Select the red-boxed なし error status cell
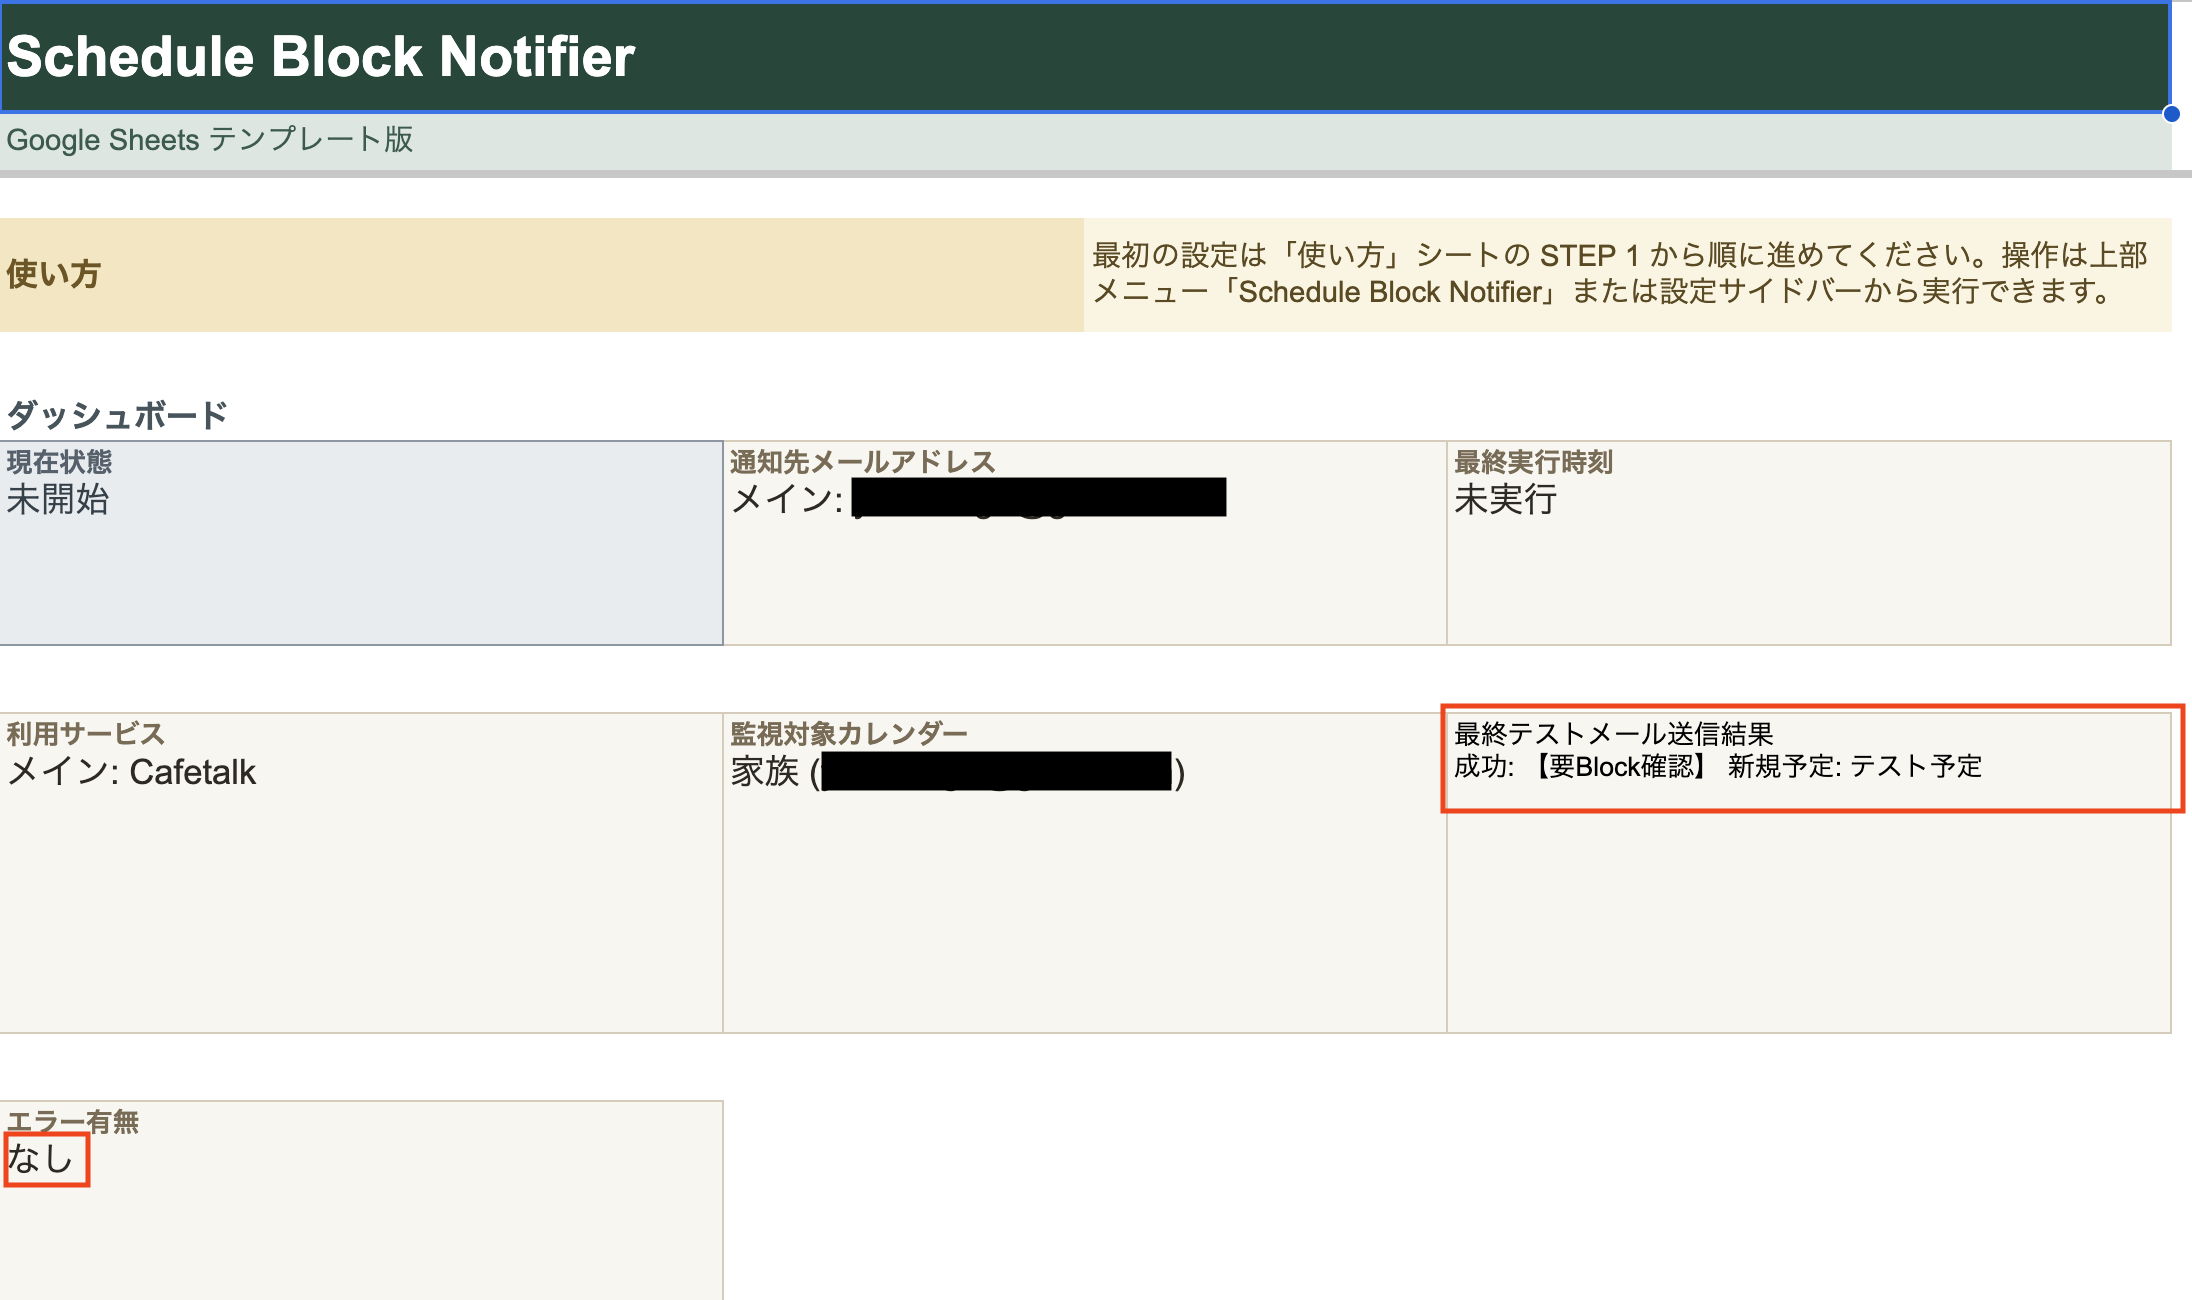2192x1300 pixels. (44, 1159)
